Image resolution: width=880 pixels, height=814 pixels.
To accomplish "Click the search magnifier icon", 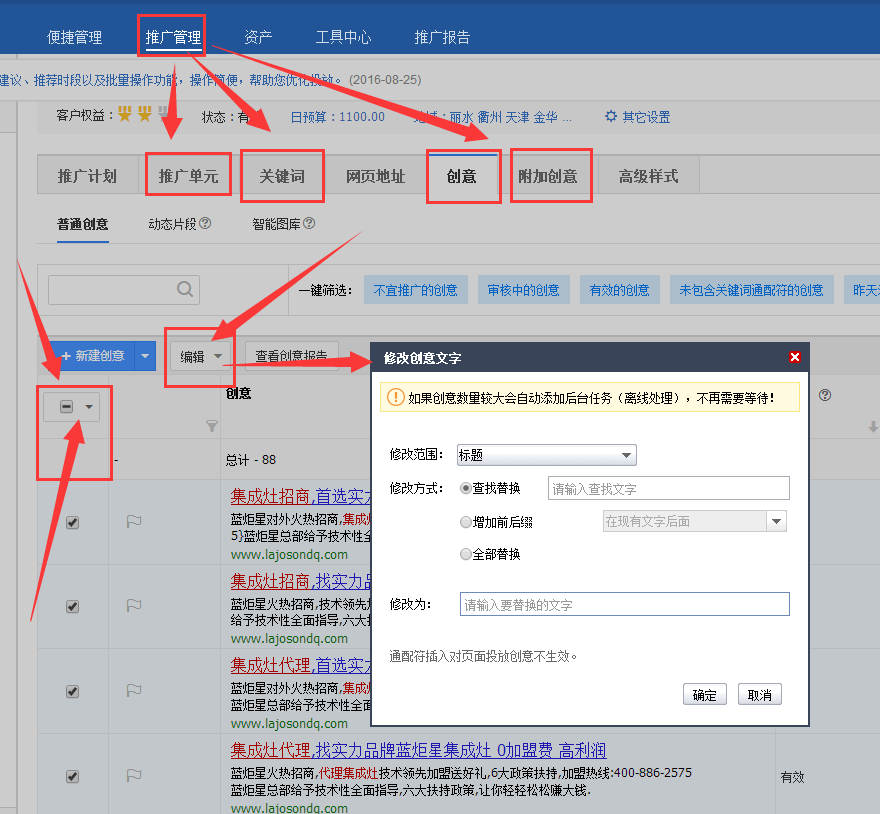I will [x=185, y=289].
